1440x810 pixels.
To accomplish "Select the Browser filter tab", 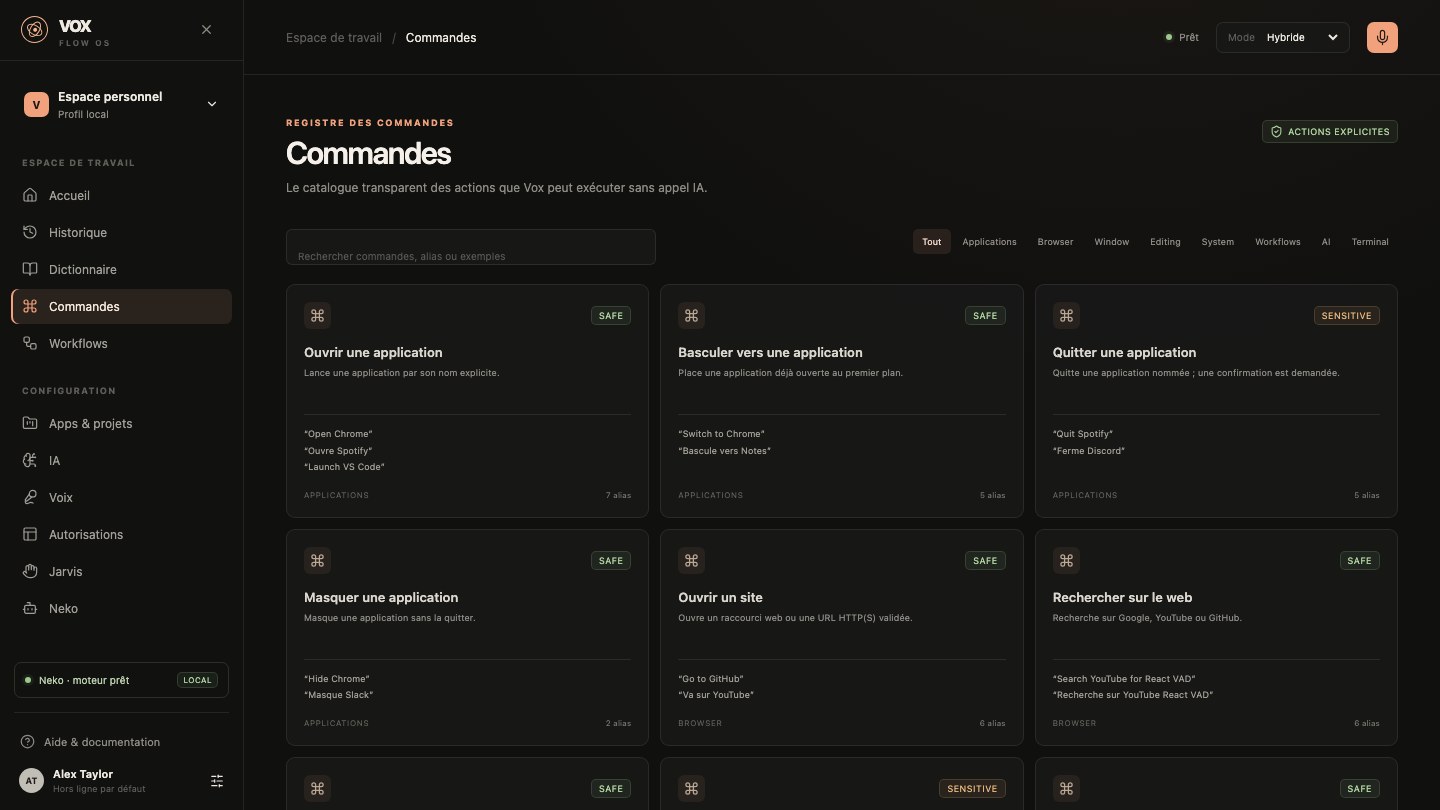I will tap(1055, 242).
